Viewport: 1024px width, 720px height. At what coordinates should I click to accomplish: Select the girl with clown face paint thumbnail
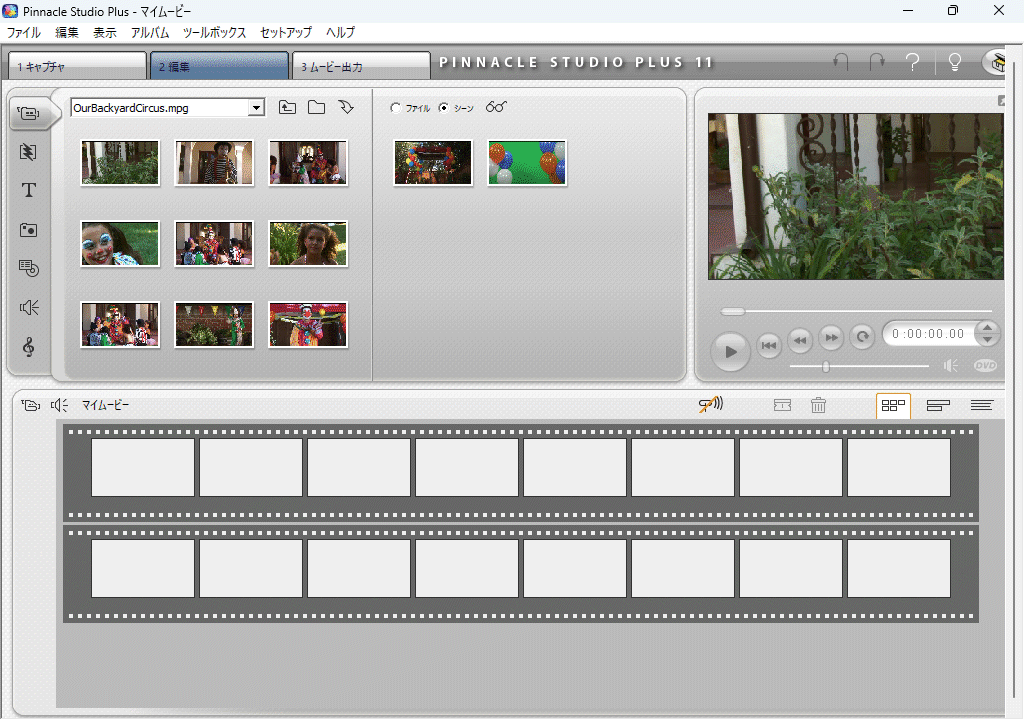tap(120, 244)
